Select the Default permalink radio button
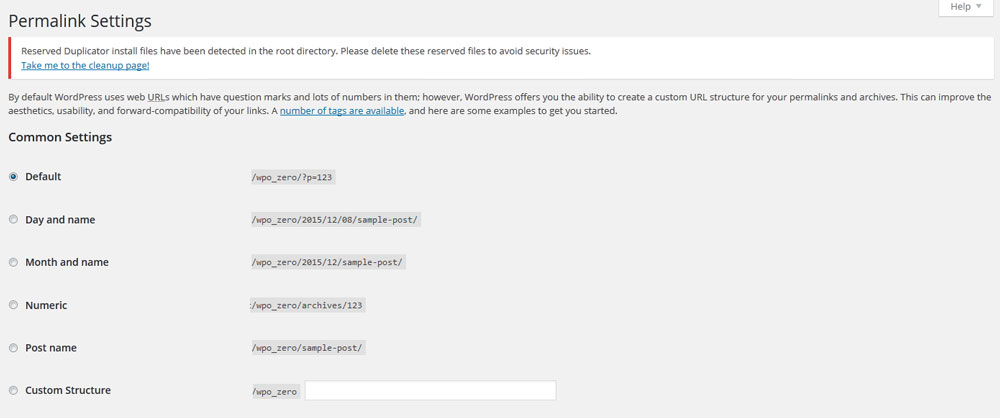This screenshot has width=1000, height=418. point(13,176)
